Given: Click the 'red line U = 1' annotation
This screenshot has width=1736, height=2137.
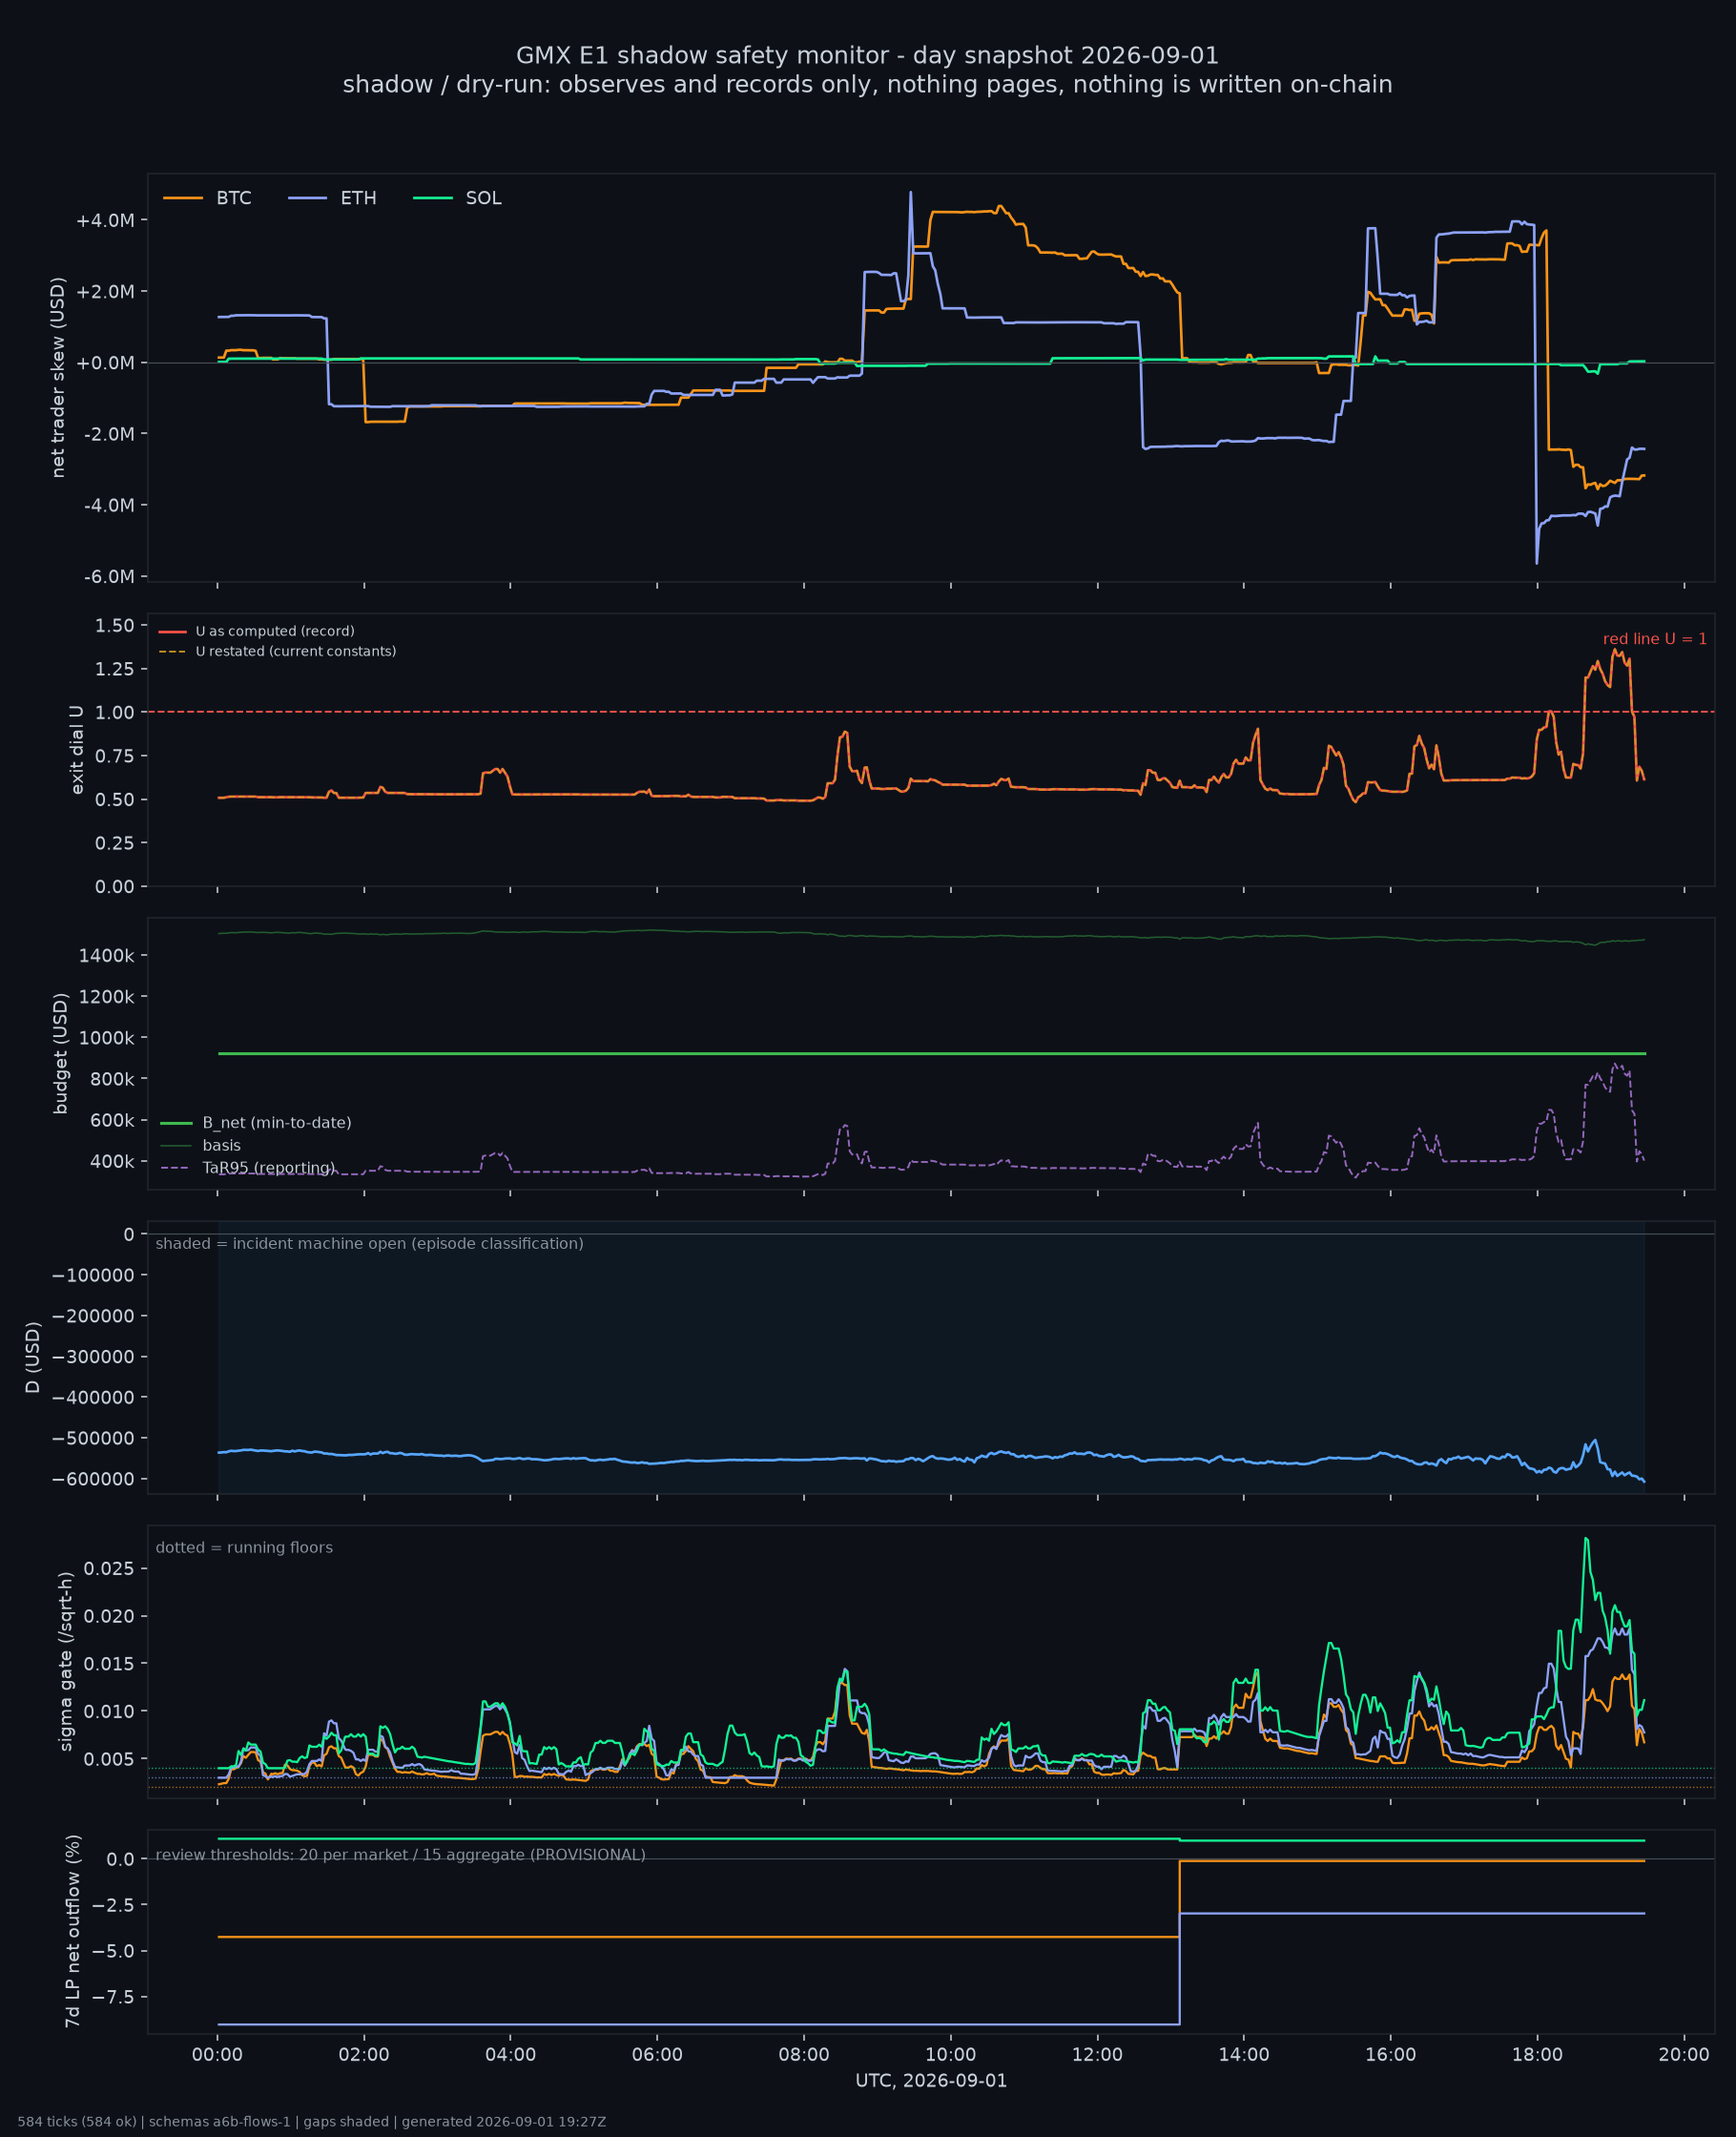Looking at the screenshot, I should (1655, 639).
